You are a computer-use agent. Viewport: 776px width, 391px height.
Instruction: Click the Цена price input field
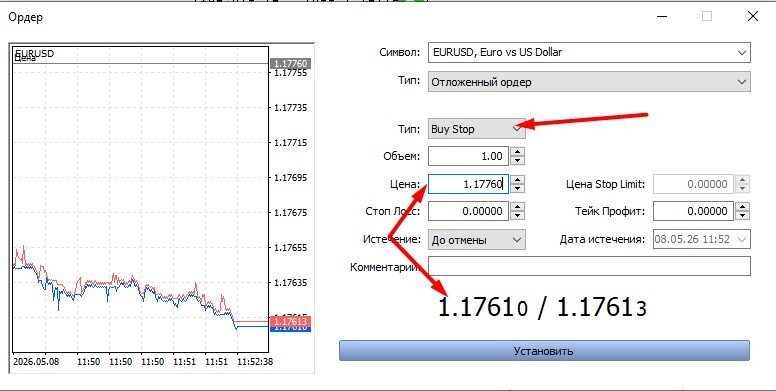[x=468, y=184]
